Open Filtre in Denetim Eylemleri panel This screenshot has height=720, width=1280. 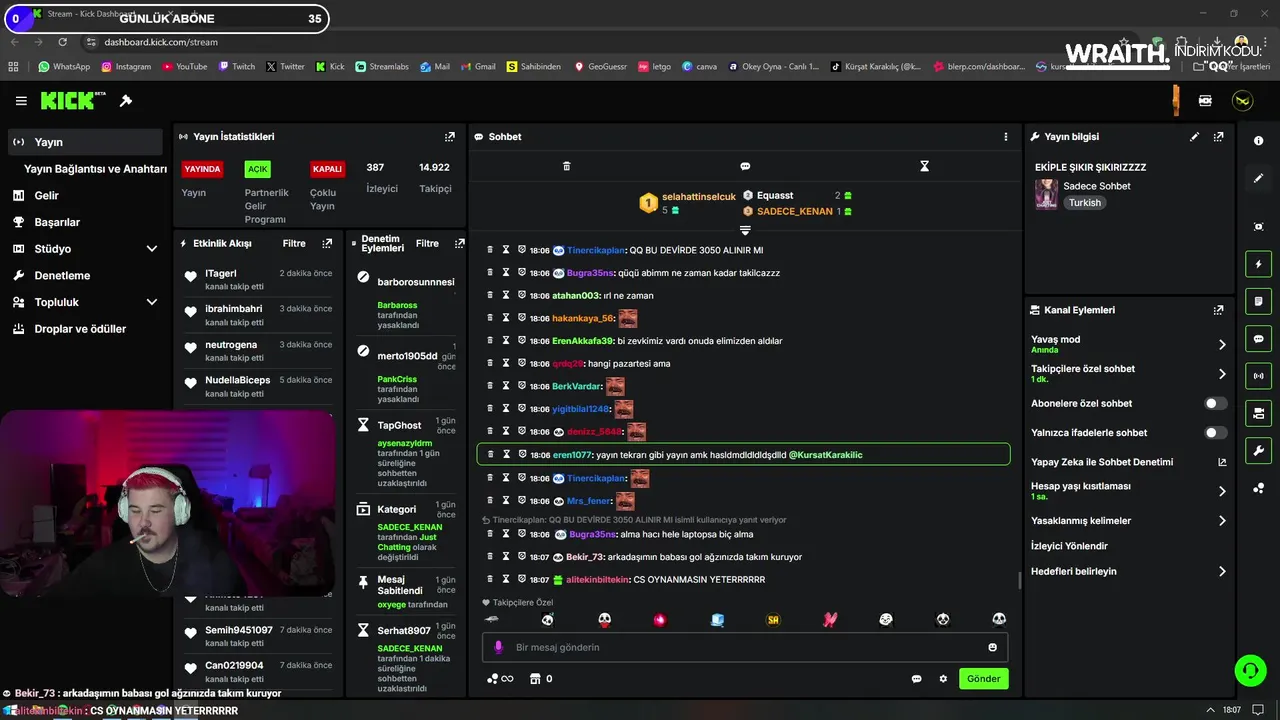[427, 243]
